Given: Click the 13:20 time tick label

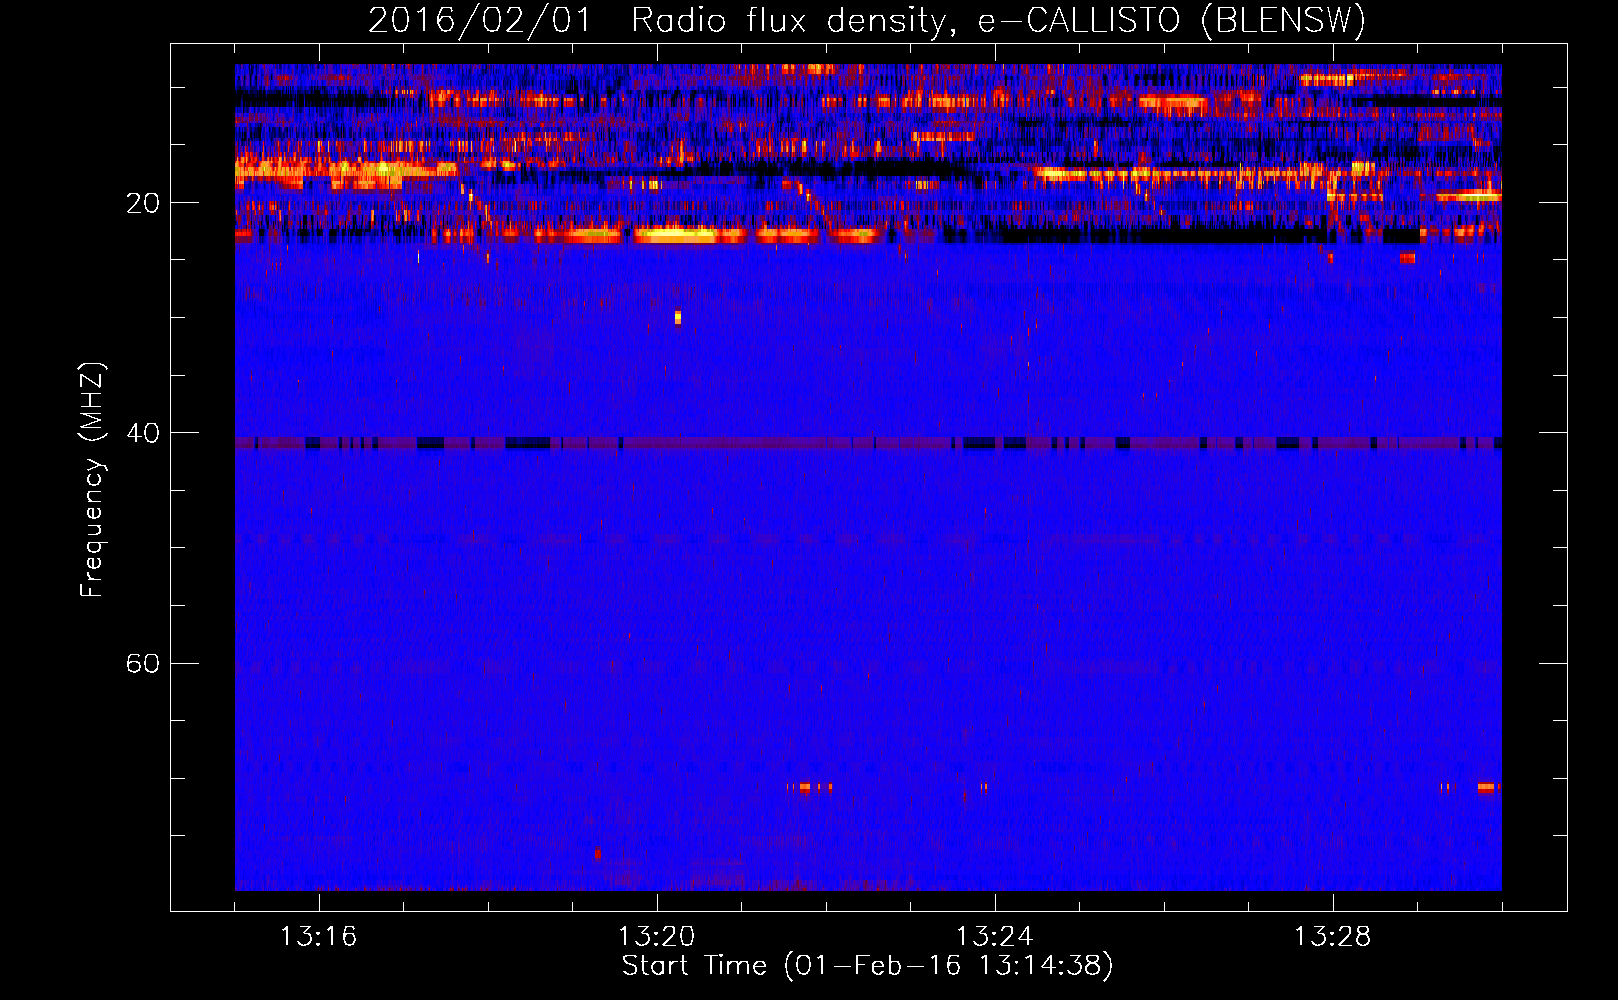Looking at the screenshot, I should [x=656, y=937].
